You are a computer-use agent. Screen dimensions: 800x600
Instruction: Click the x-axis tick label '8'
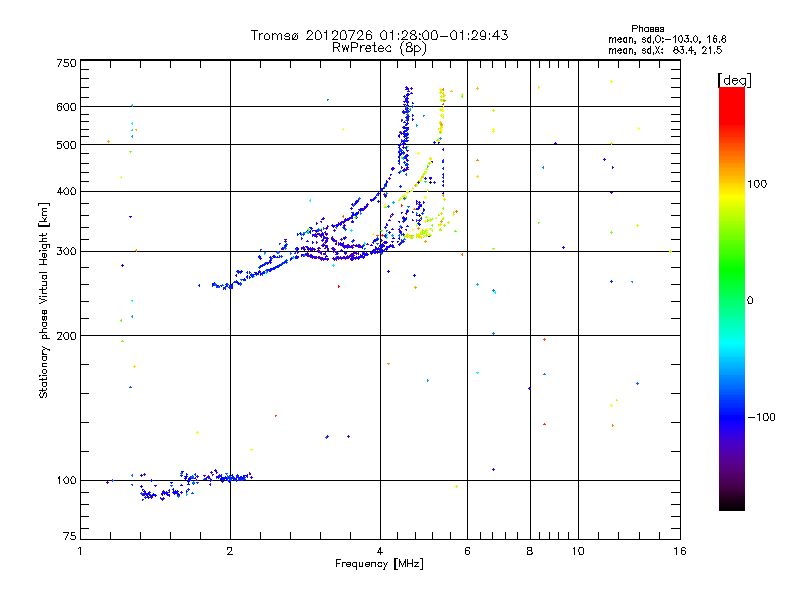point(530,551)
